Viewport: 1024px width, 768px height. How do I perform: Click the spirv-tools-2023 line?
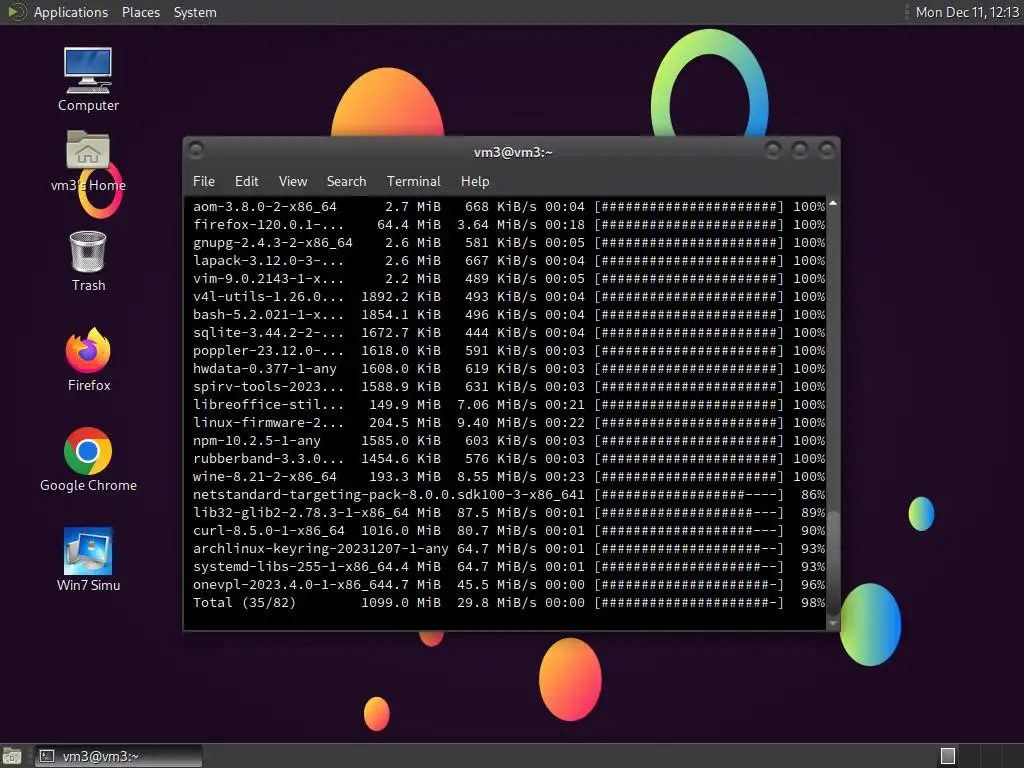tap(509, 387)
